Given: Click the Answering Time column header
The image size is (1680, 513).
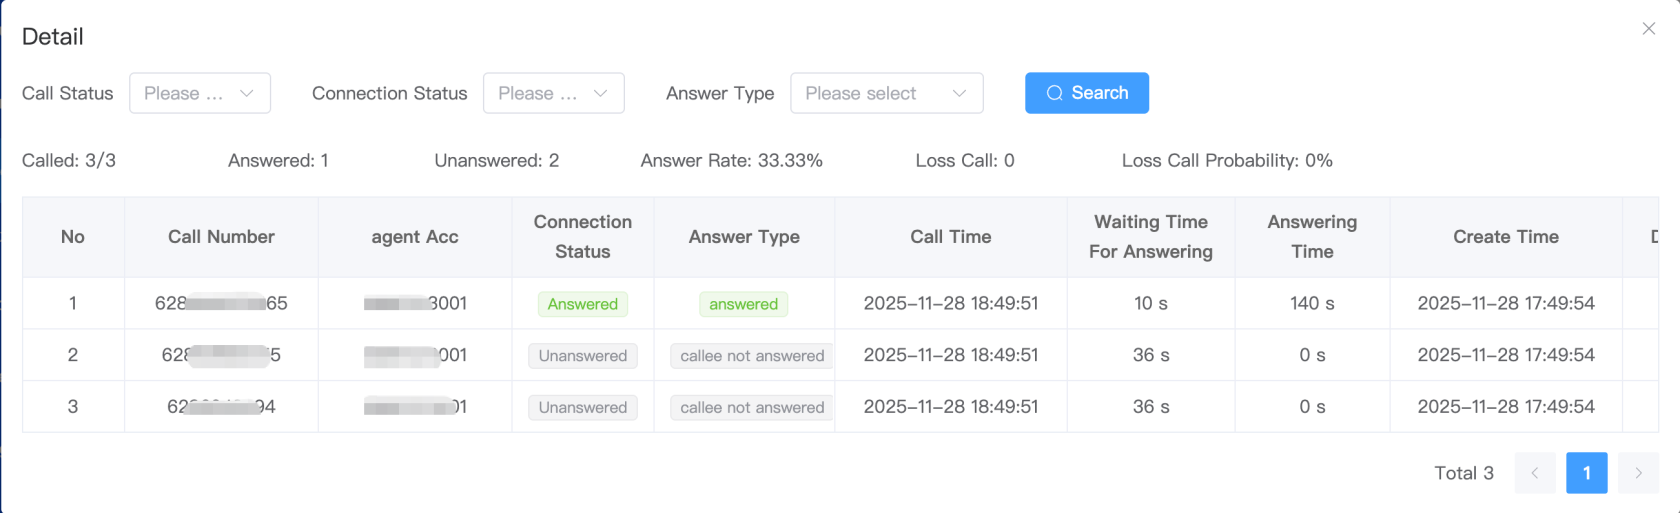Looking at the screenshot, I should (x=1312, y=237).
